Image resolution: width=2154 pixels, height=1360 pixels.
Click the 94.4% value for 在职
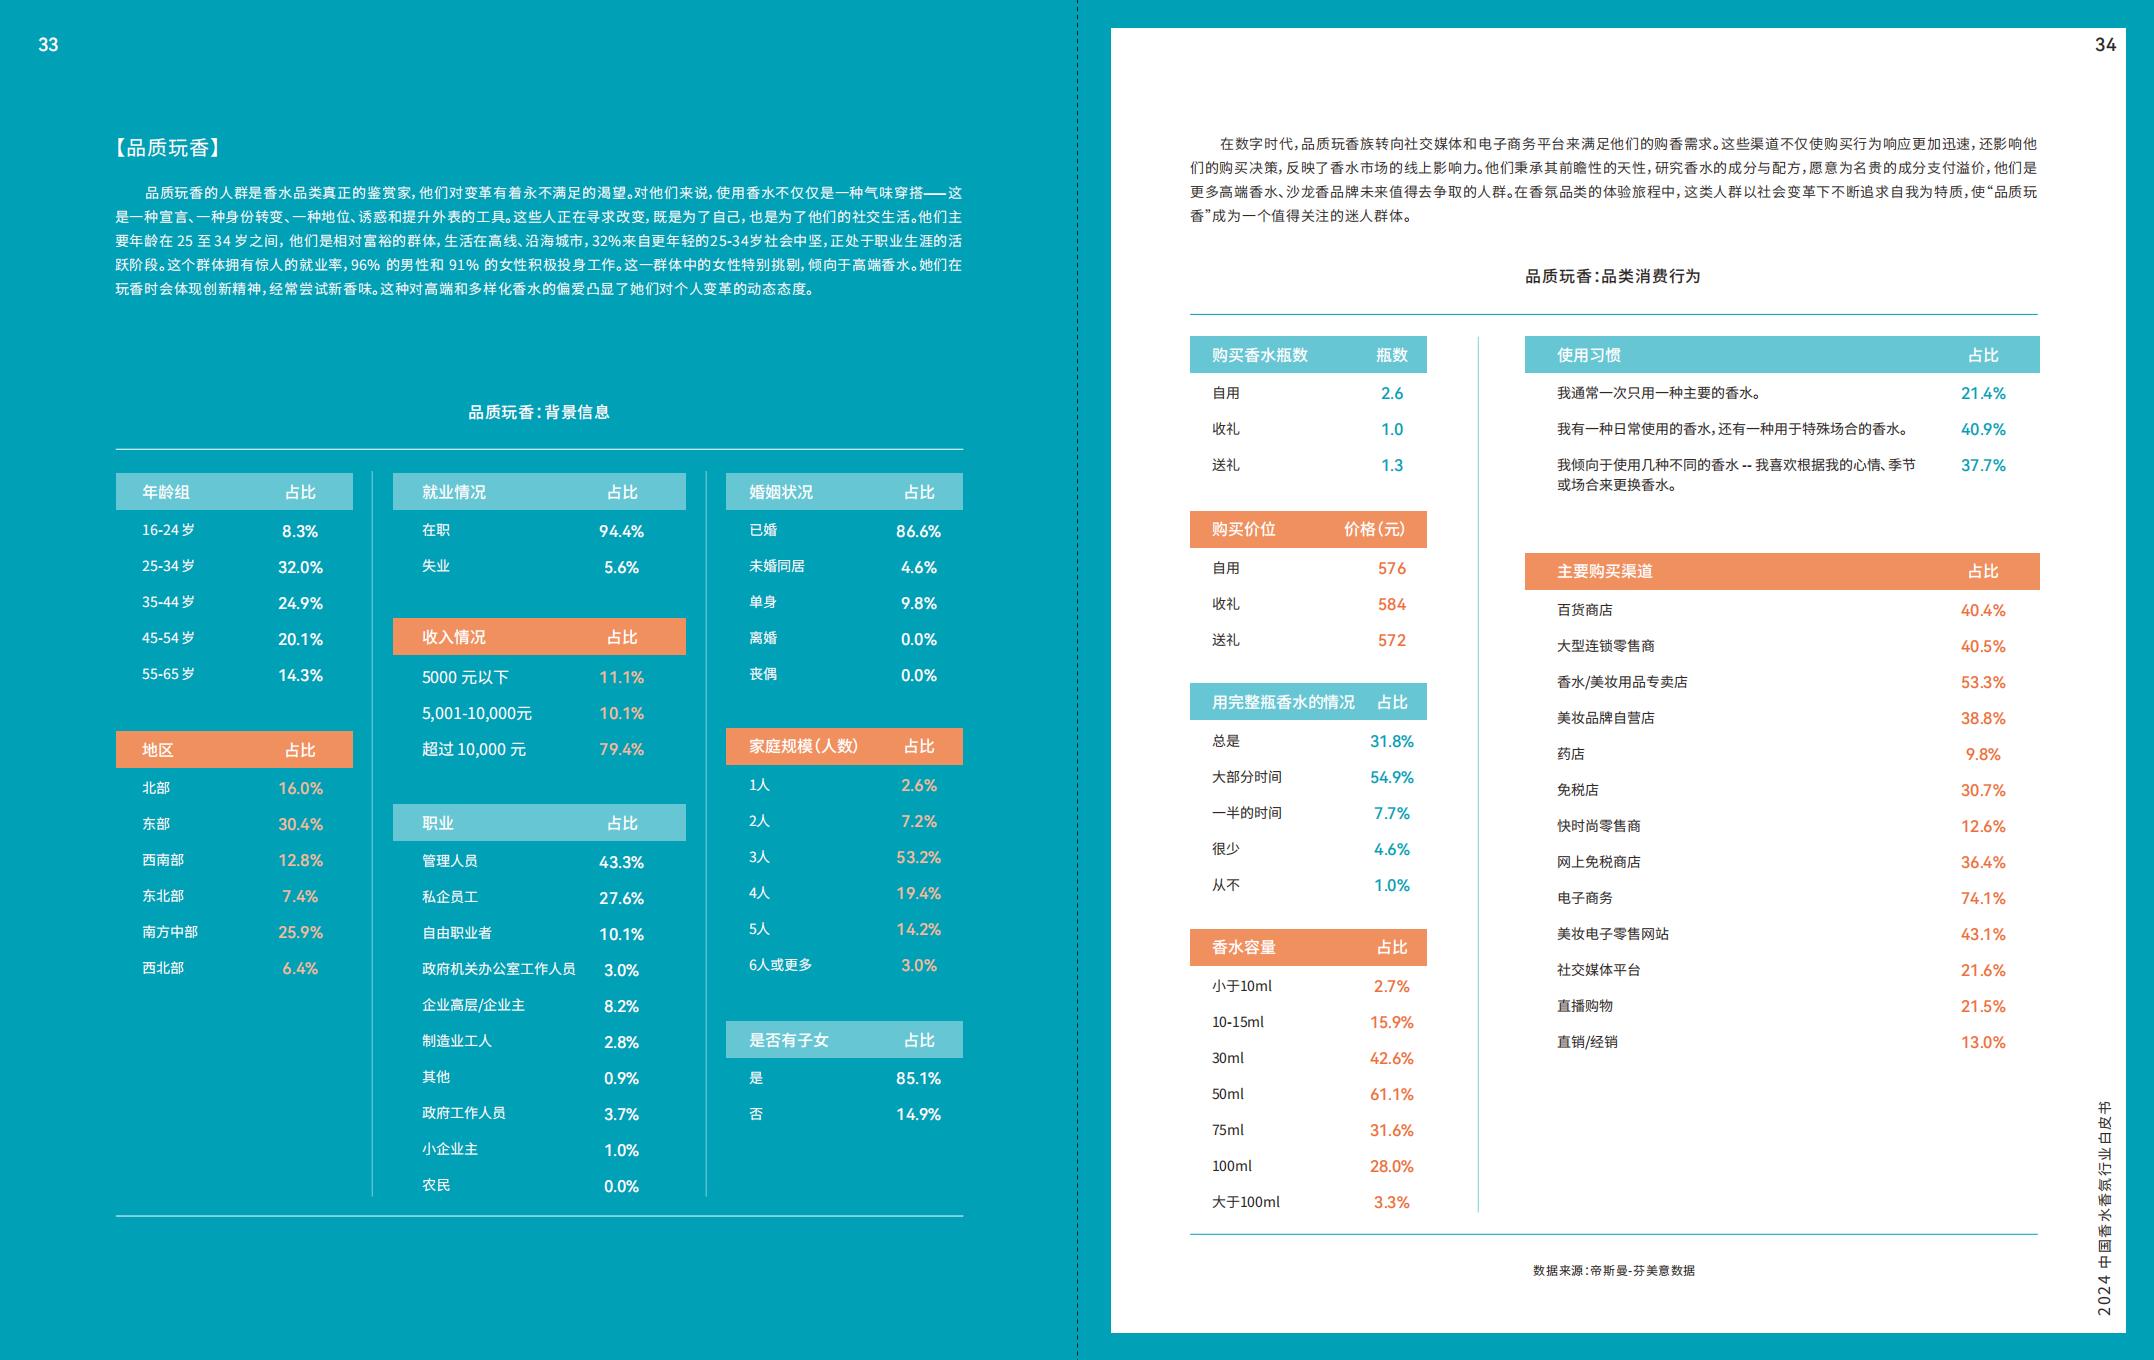(621, 531)
